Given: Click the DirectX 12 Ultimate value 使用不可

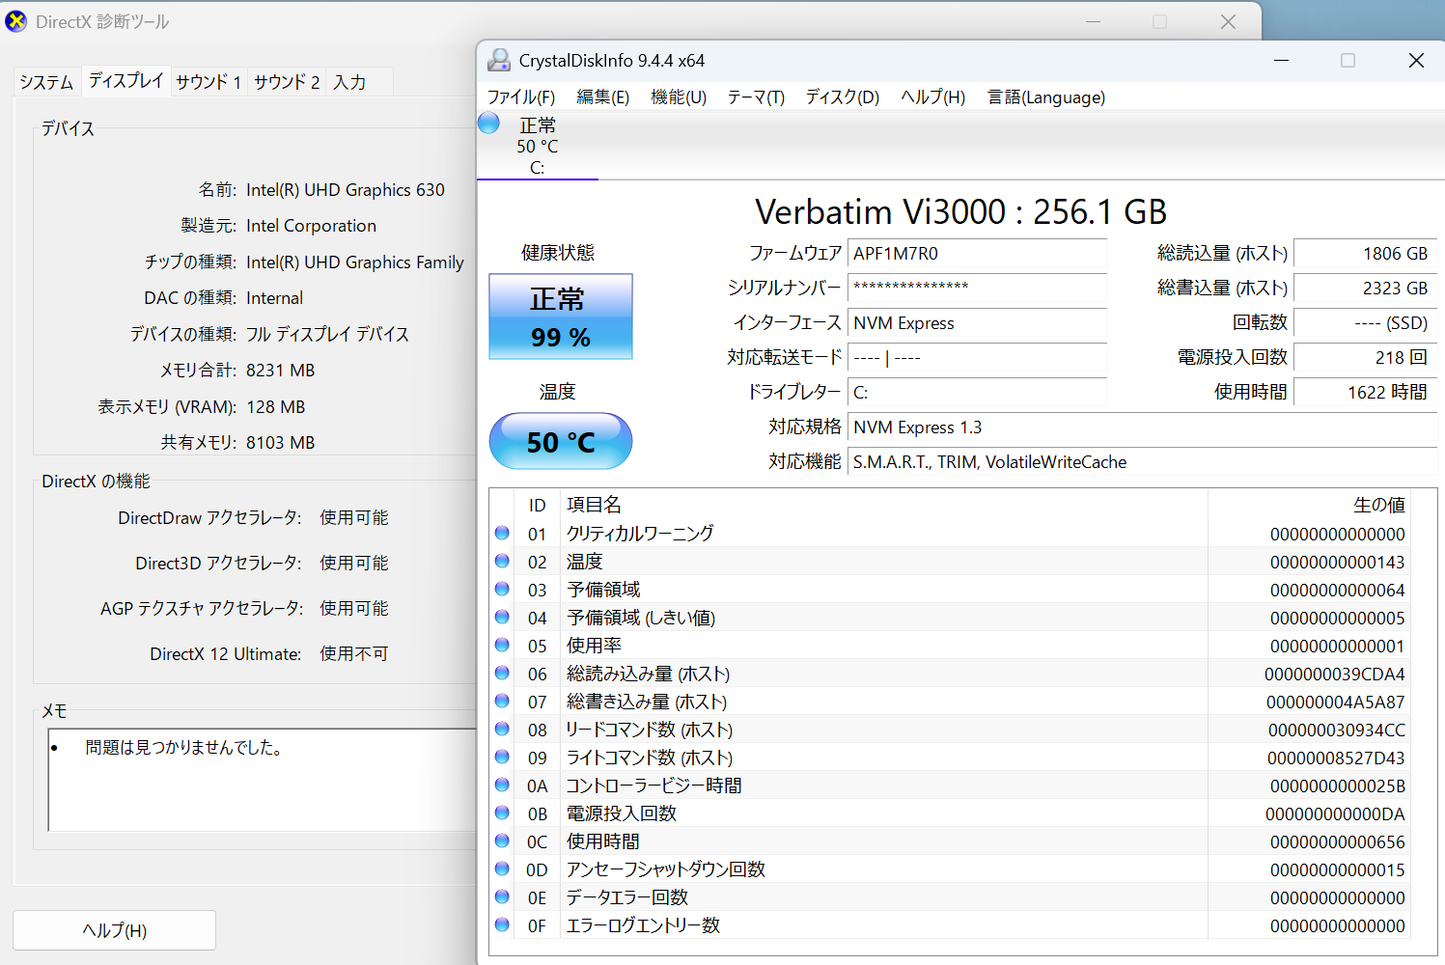Looking at the screenshot, I should click(354, 654).
